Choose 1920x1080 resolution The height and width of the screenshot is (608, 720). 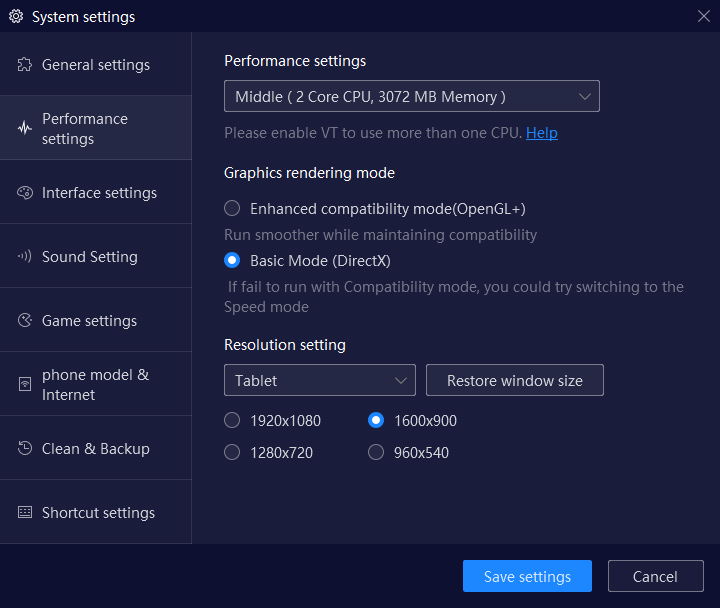coord(232,420)
